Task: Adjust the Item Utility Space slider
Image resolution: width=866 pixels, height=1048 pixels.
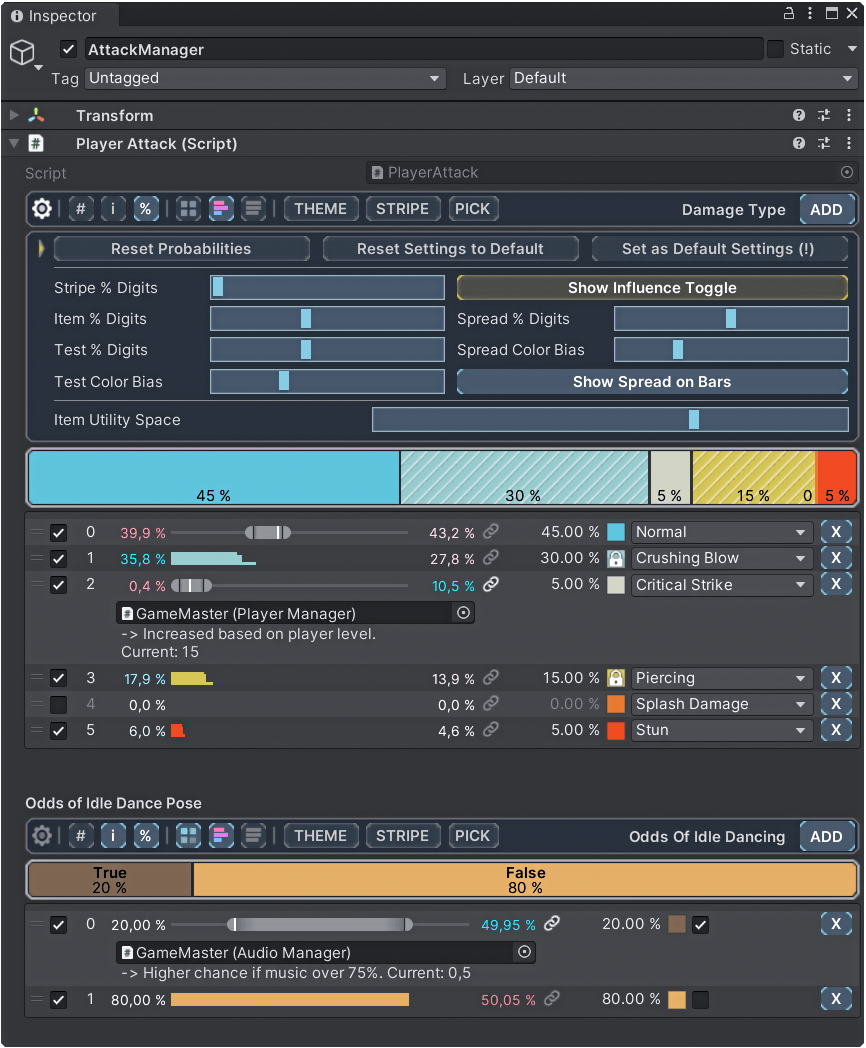Action: click(693, 419)
